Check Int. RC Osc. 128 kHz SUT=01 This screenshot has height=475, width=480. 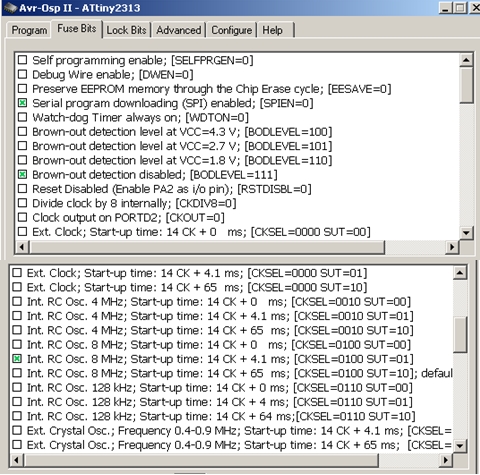pyautogui.click(x=17, y=402)
